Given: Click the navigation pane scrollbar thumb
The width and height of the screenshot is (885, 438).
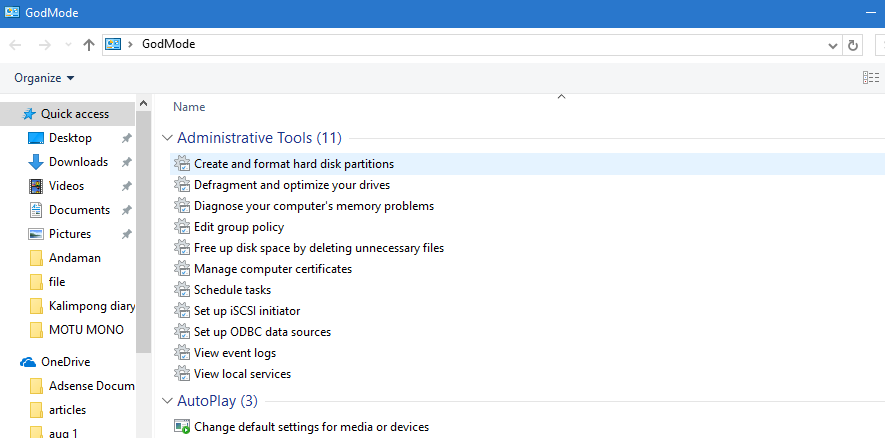Looking at the screenshot, I should pyautogui.click(x=143, y=231).
